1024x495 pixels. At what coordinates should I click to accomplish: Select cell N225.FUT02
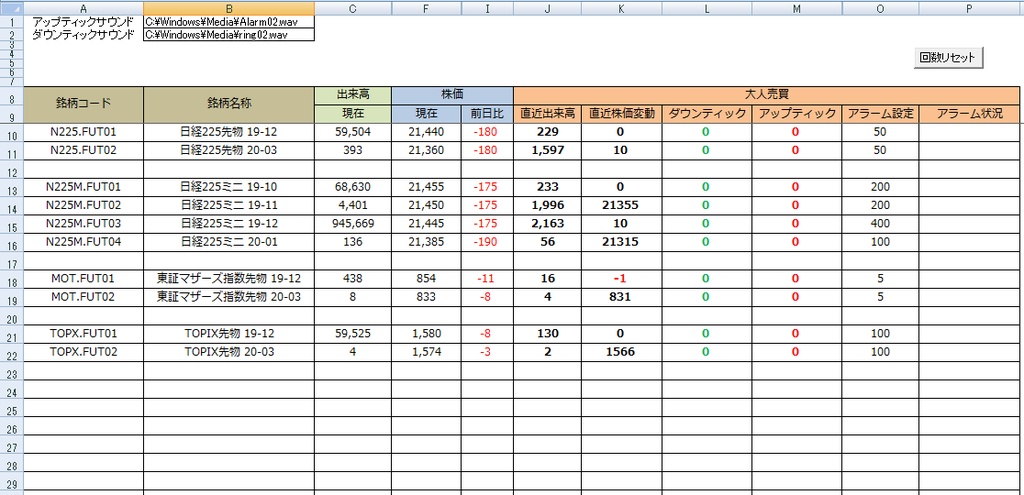[84, 150]
